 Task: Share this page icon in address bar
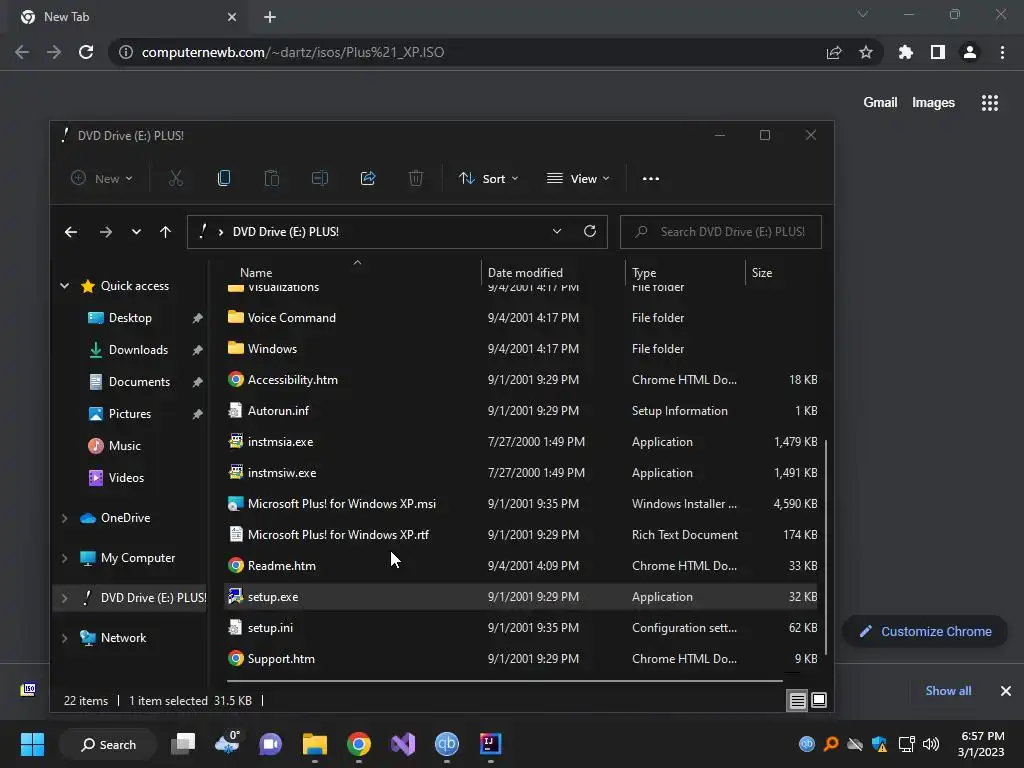834,52
